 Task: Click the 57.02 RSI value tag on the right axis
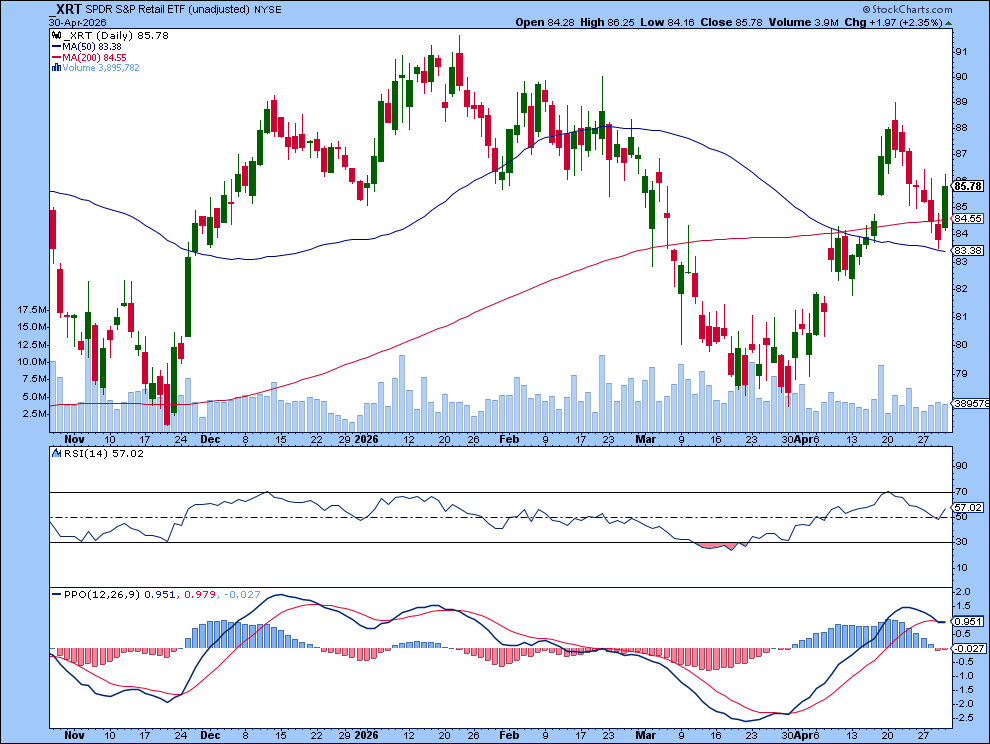click(x=968, y=507)
